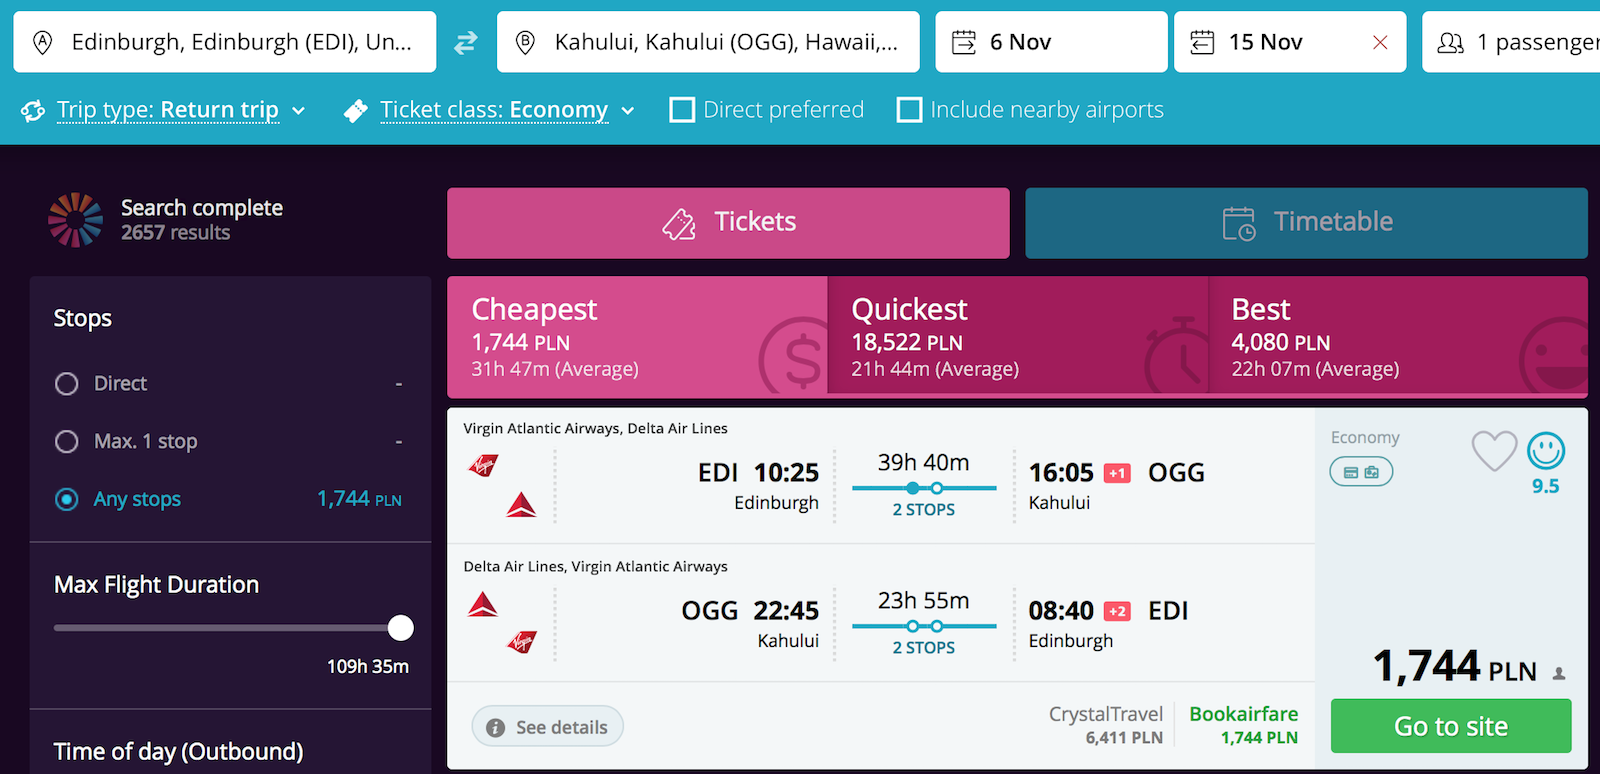Swap origin and destination arrows icon
This screenshot has height=774, width=1600.
click(x=466, y=43)
